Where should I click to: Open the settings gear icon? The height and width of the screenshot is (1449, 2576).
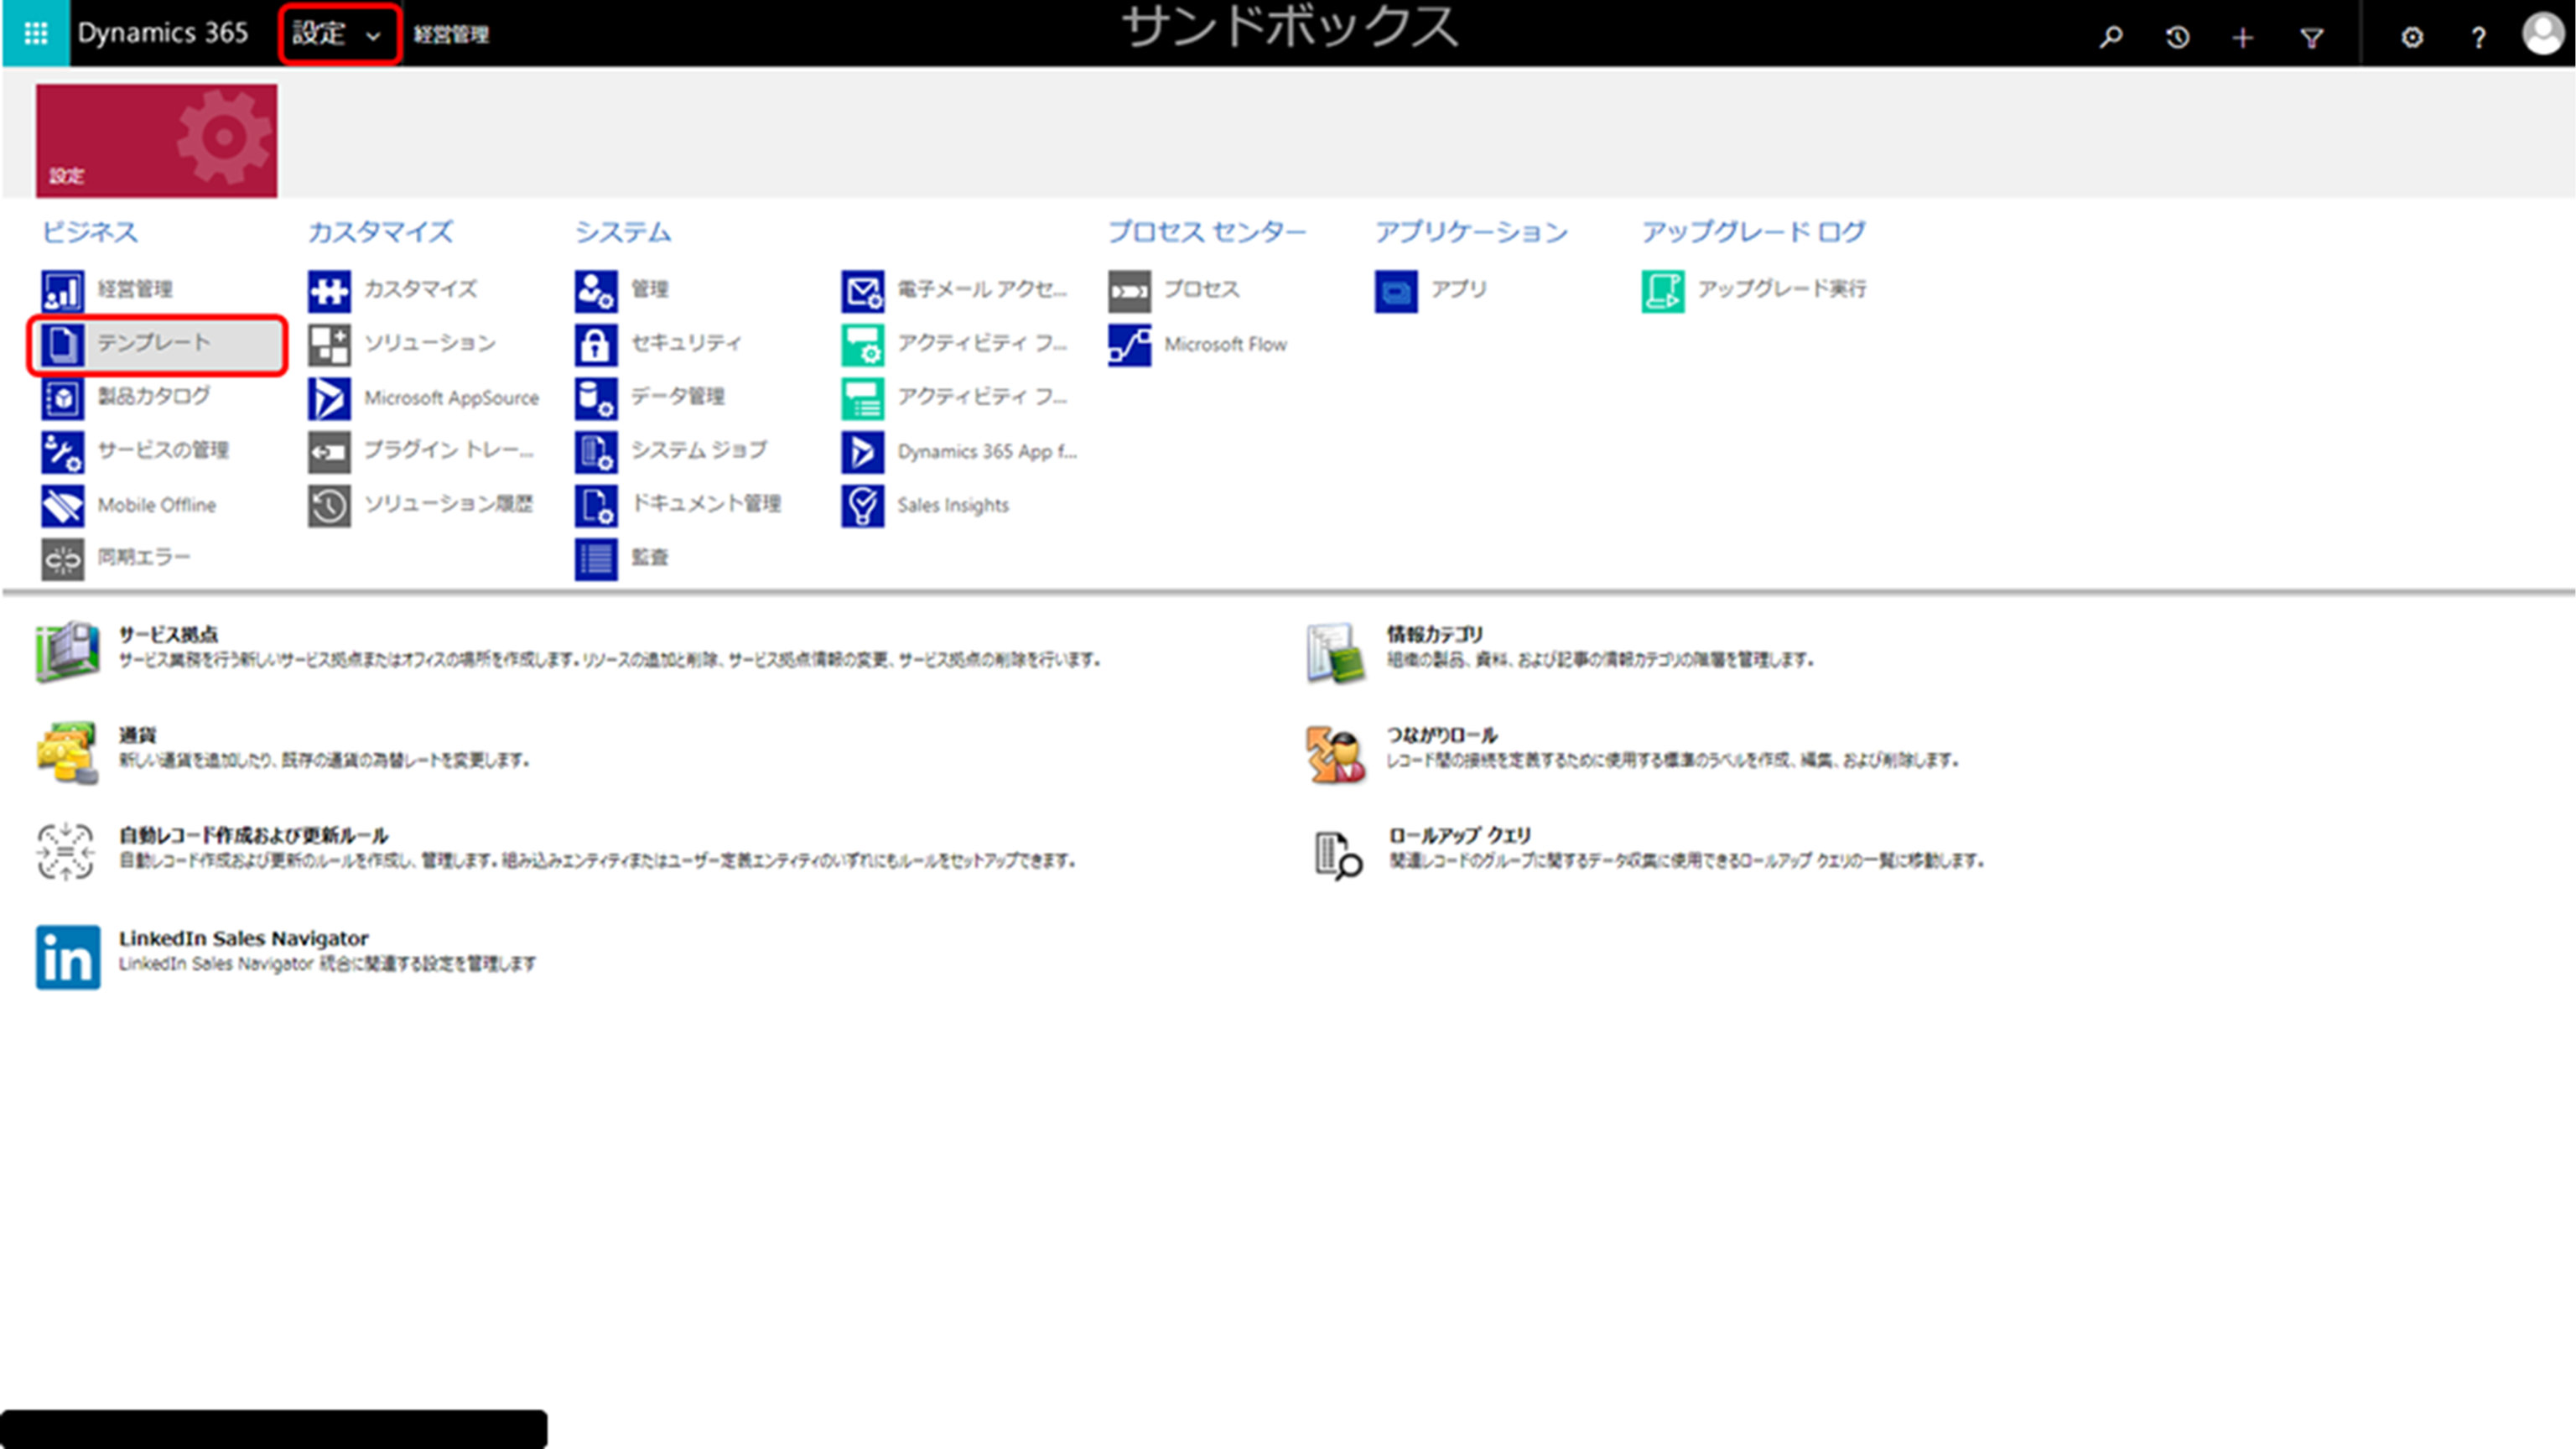pos(2412,37)
